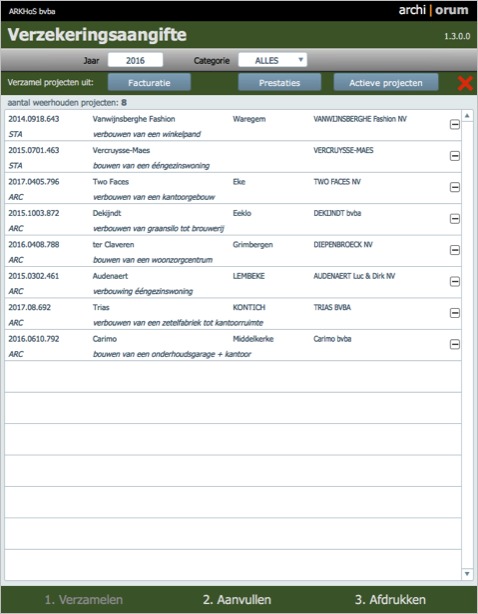Click client DIEPENBROECK NV

[343, 244]
